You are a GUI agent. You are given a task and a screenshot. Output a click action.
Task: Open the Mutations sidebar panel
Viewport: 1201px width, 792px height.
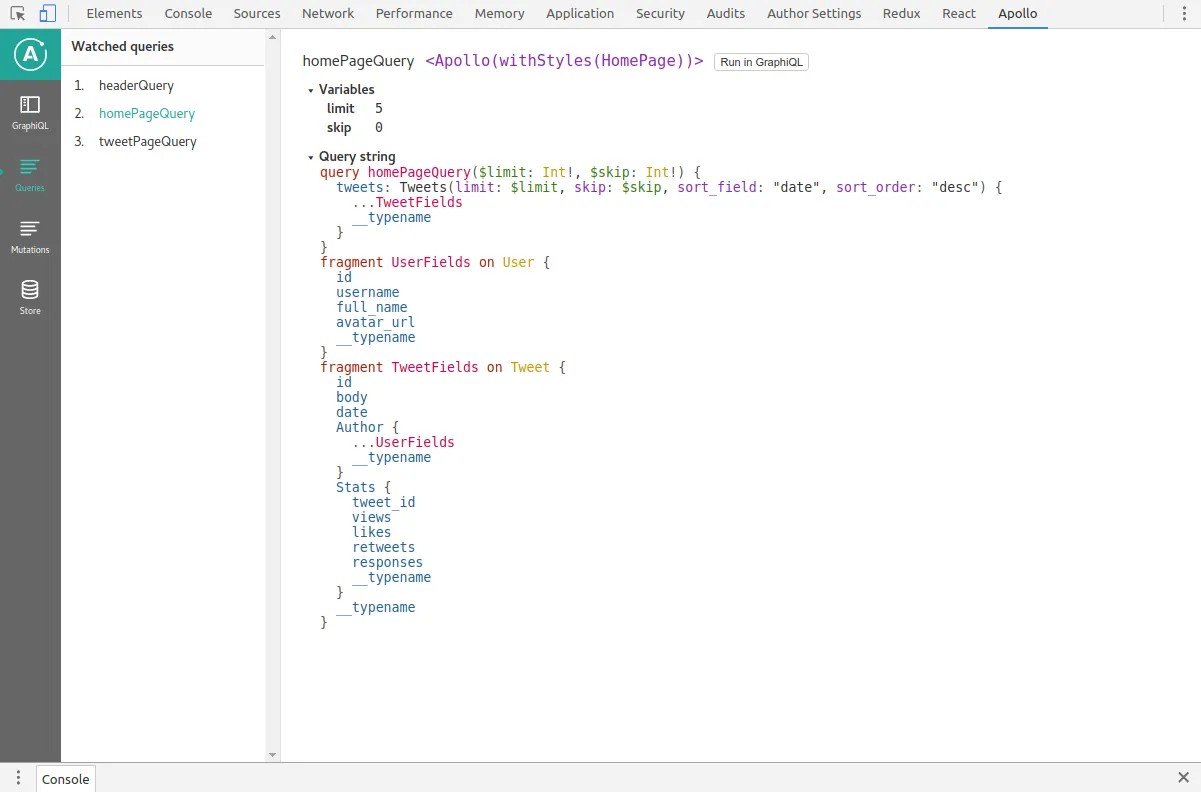(30, 236)
